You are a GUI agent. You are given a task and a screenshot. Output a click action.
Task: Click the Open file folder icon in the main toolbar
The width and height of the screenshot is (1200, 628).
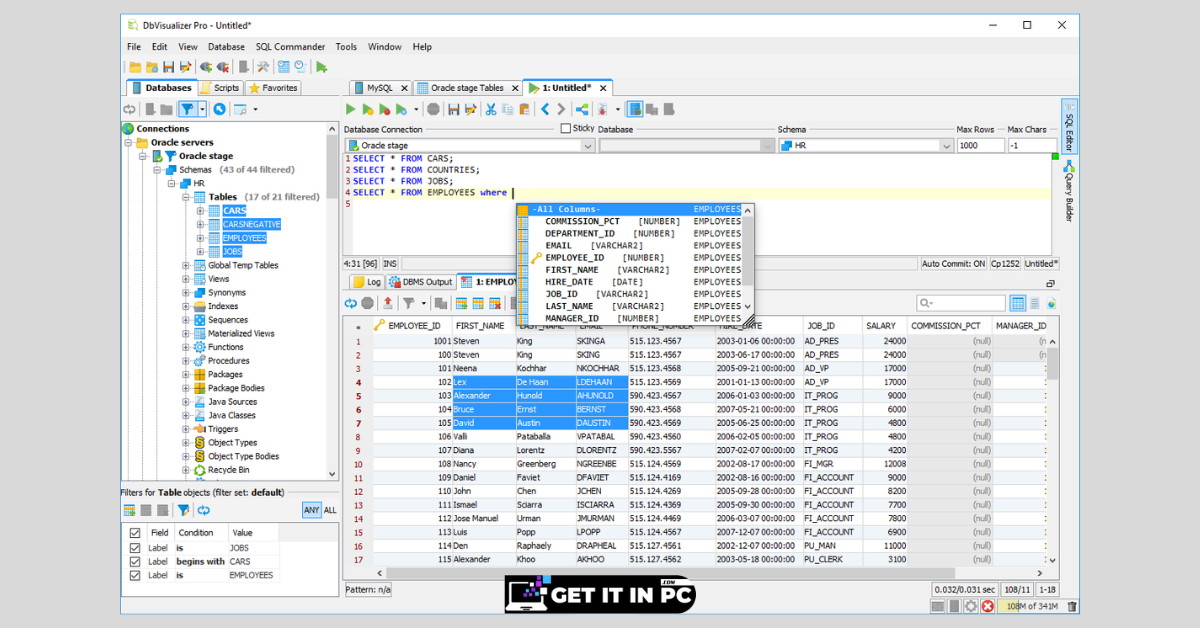[x=135, y=67]
